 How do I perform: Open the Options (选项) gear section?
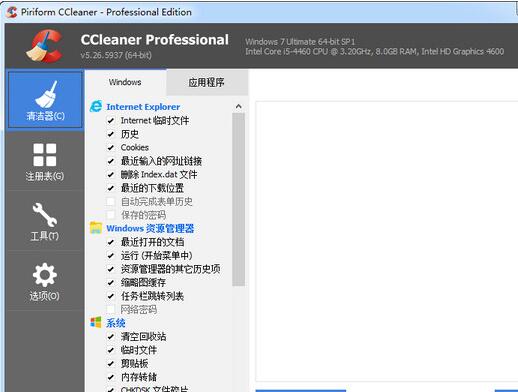[45, 282]
